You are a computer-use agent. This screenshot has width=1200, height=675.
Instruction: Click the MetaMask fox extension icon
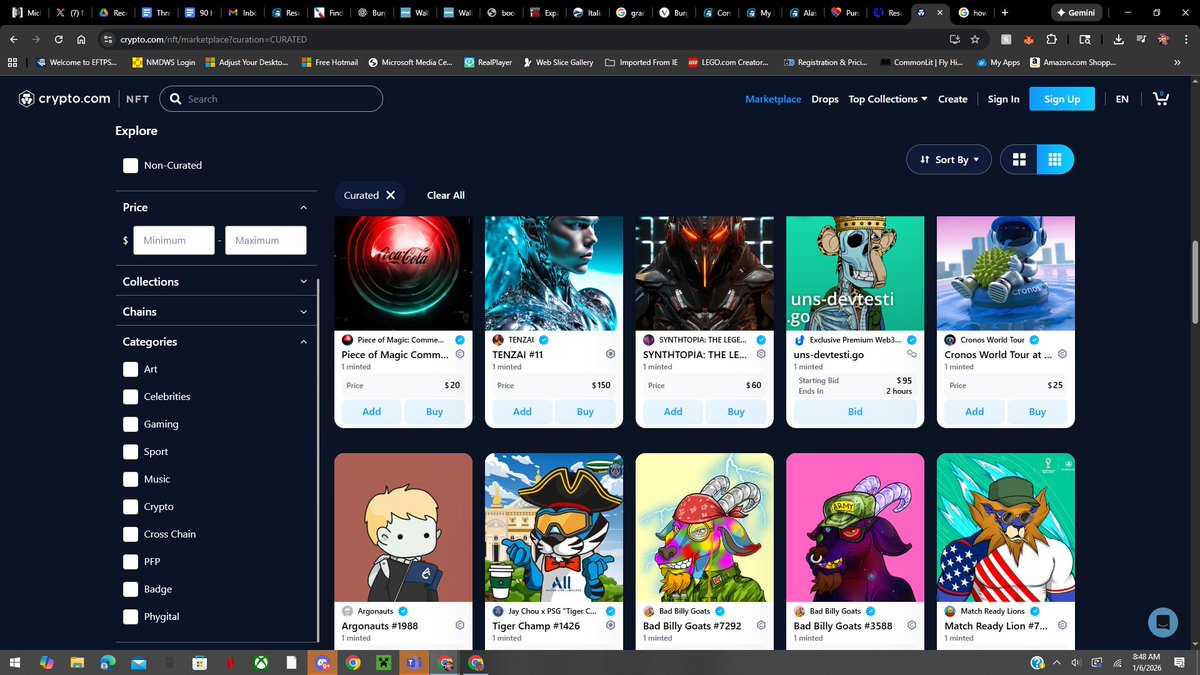click(x=1029, y=39)
